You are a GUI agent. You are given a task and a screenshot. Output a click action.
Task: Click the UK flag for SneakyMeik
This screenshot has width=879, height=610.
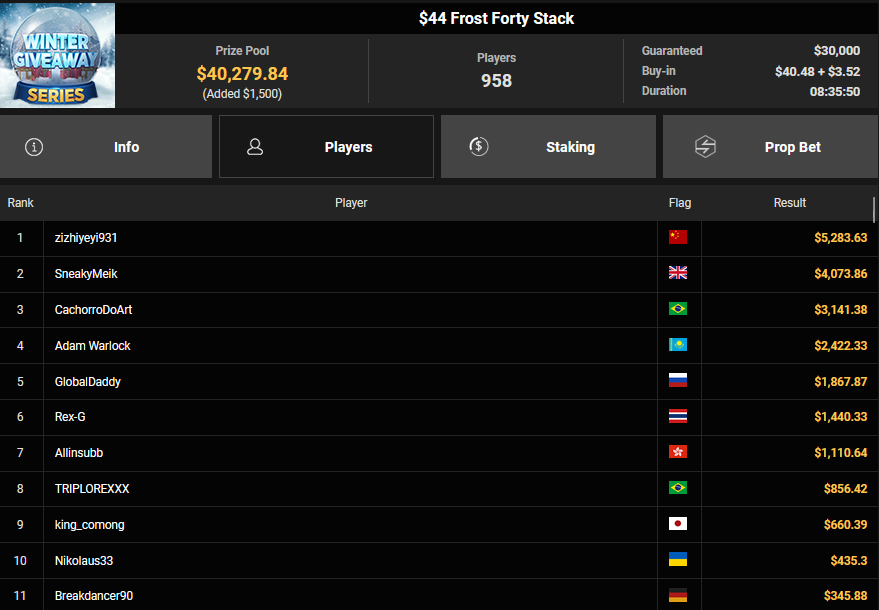(678, 274)
